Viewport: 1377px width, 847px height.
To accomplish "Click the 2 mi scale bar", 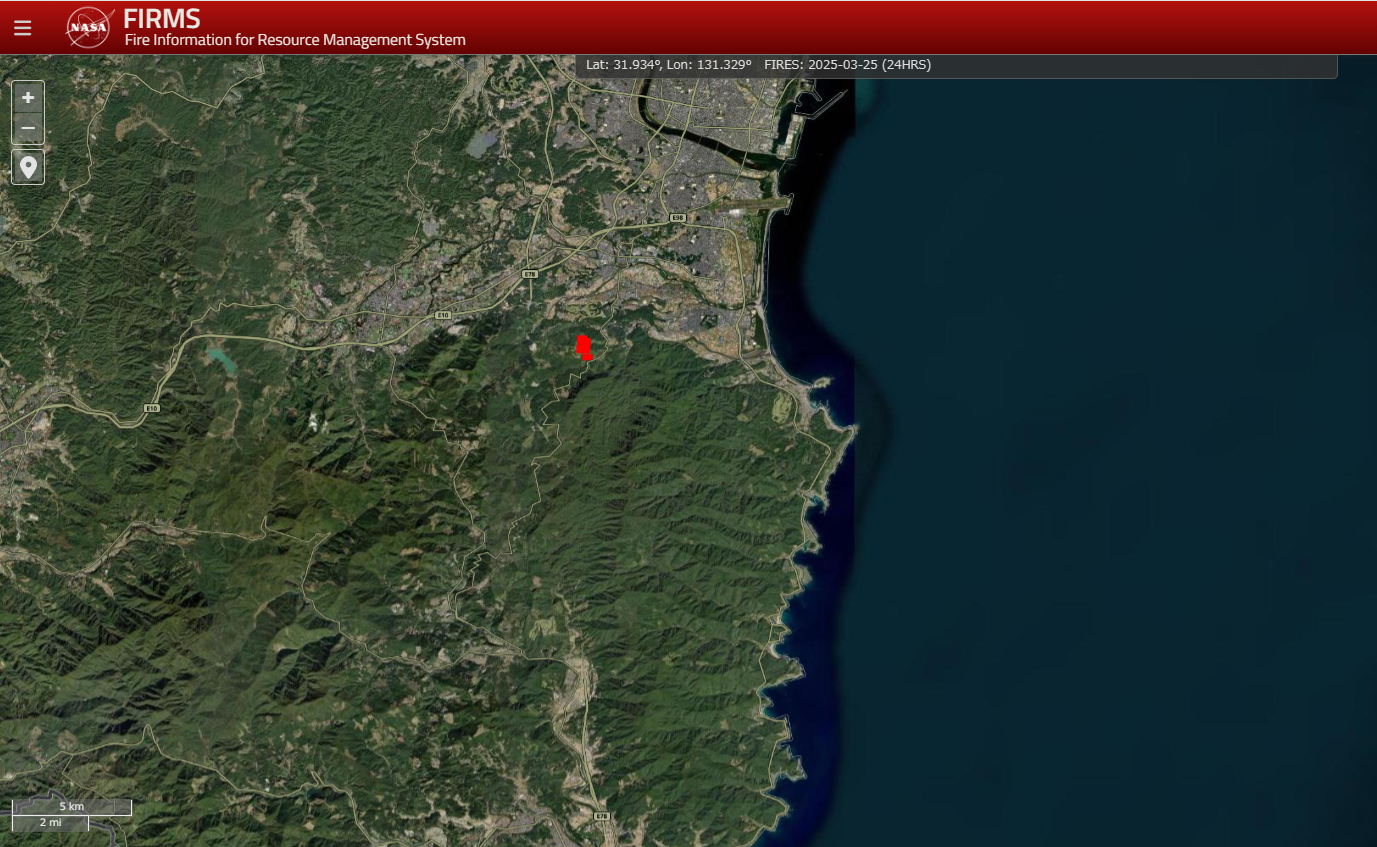I will [x=50, y=822].
